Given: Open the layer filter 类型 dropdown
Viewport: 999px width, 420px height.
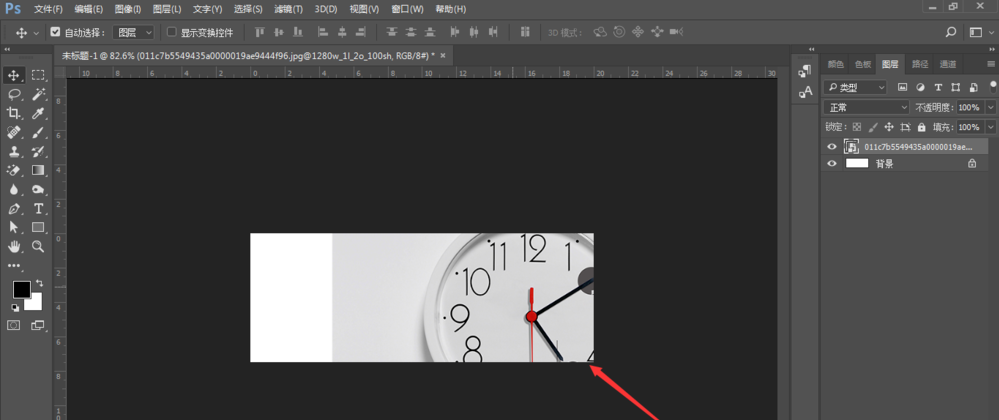Looking at the screenshot, I should click(855, 87).
